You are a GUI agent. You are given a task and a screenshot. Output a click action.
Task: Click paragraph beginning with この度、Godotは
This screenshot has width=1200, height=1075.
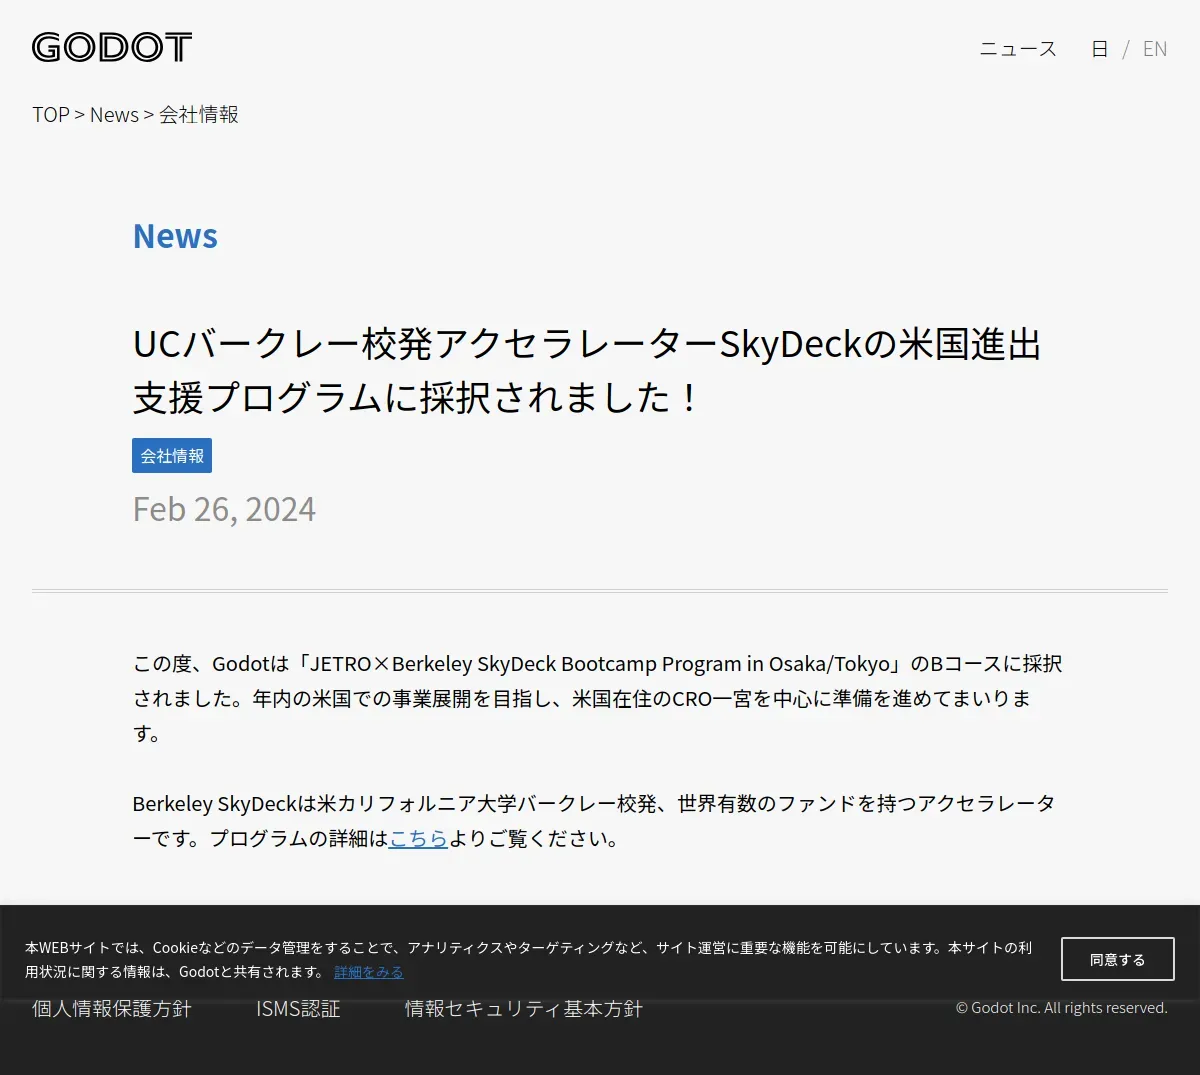597,698
